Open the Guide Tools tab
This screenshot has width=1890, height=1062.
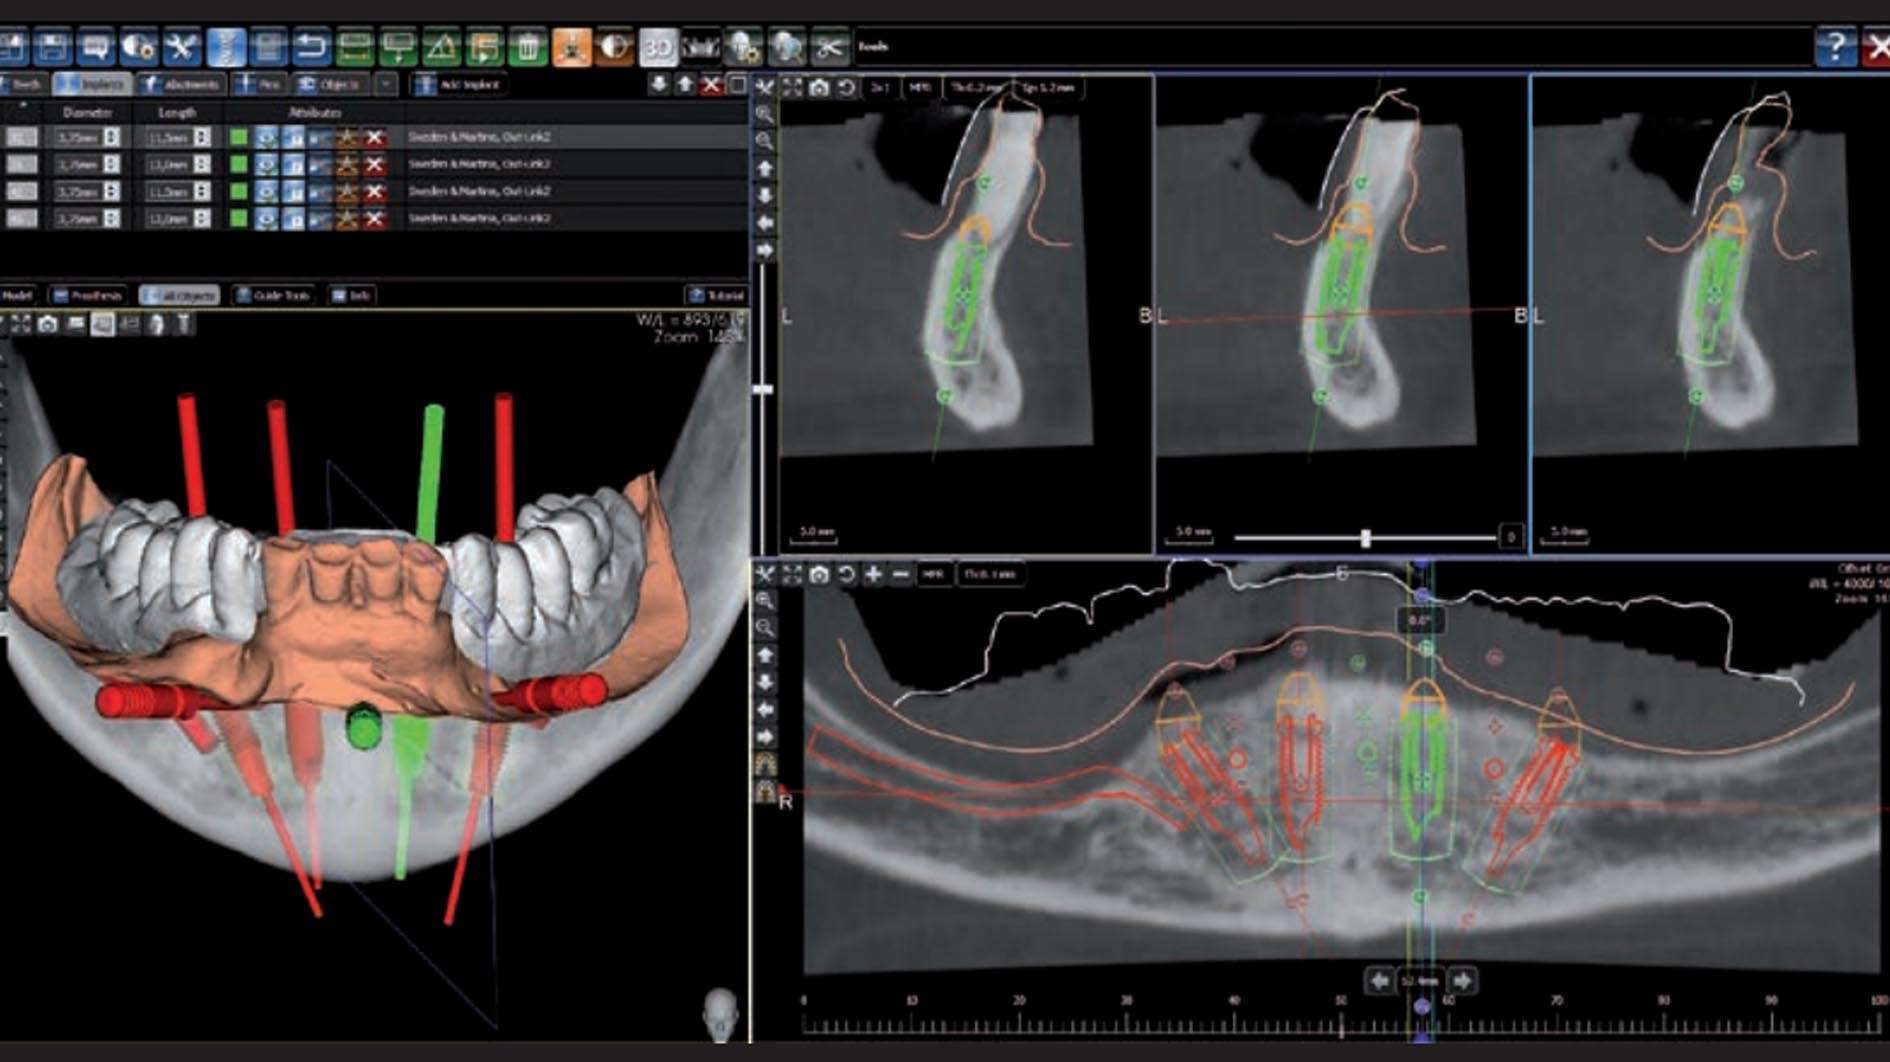272,295
